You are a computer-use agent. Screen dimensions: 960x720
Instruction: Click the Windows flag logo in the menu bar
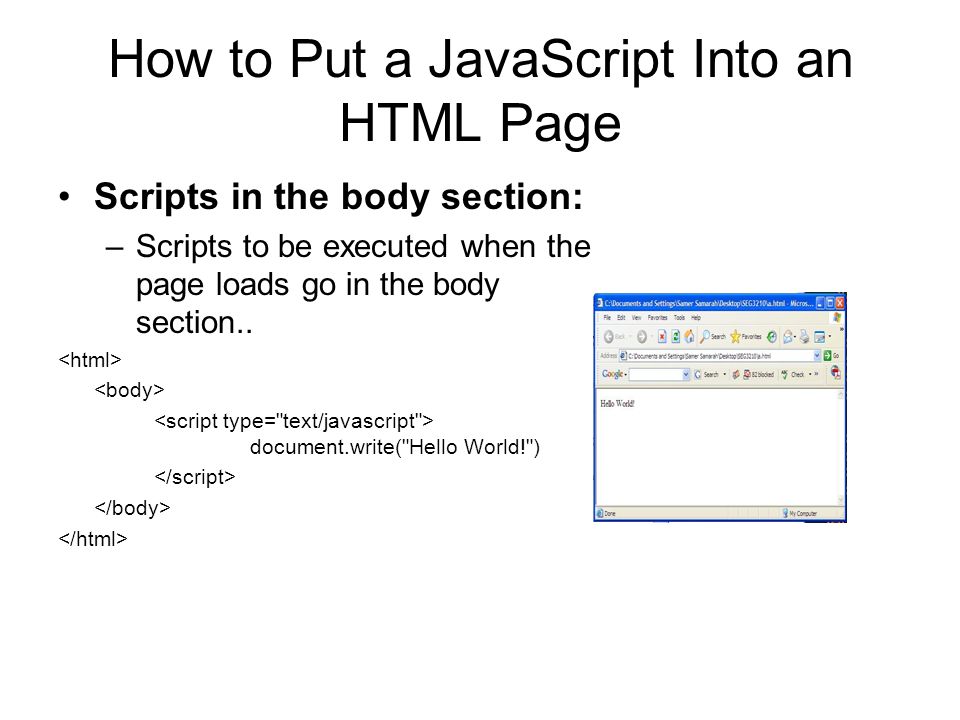click(837, 317)
